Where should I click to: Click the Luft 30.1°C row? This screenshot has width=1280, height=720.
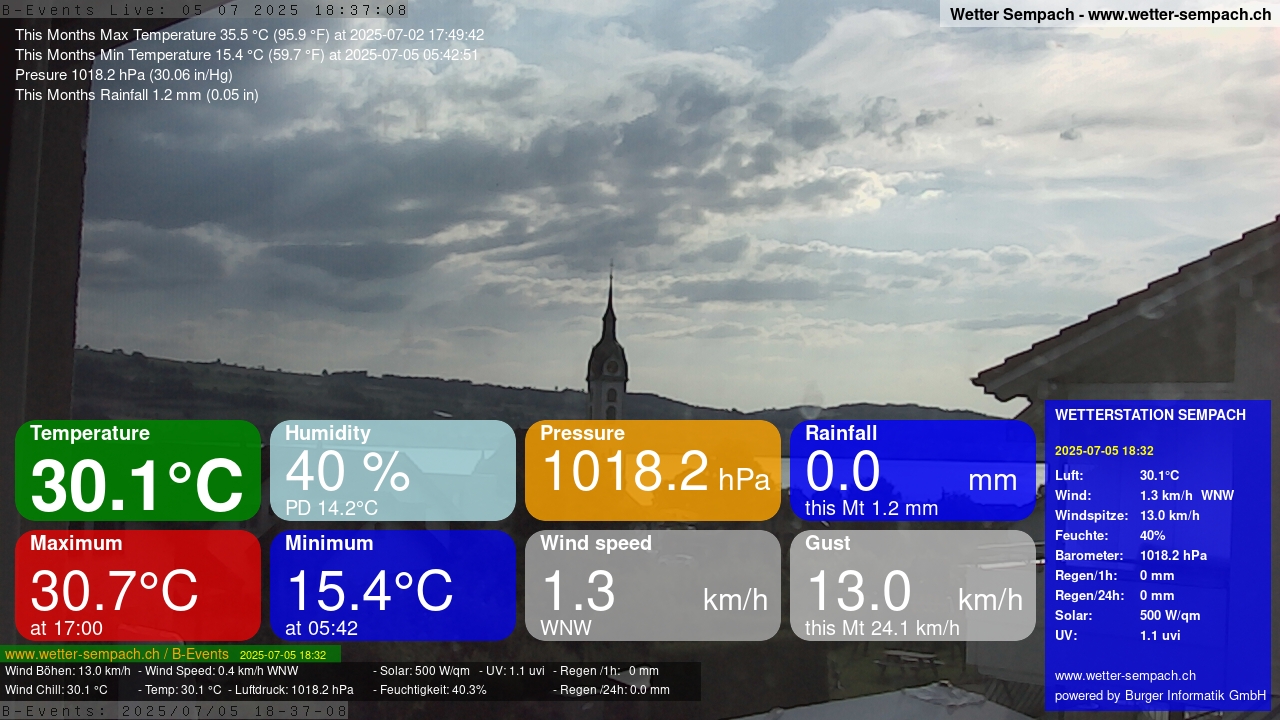[1117, 475]
